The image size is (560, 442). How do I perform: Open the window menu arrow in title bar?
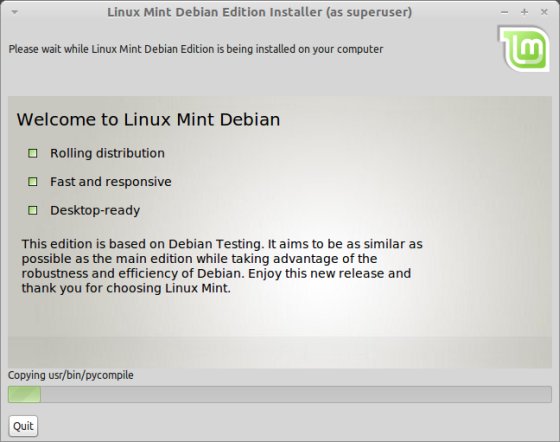pos(15,12)
